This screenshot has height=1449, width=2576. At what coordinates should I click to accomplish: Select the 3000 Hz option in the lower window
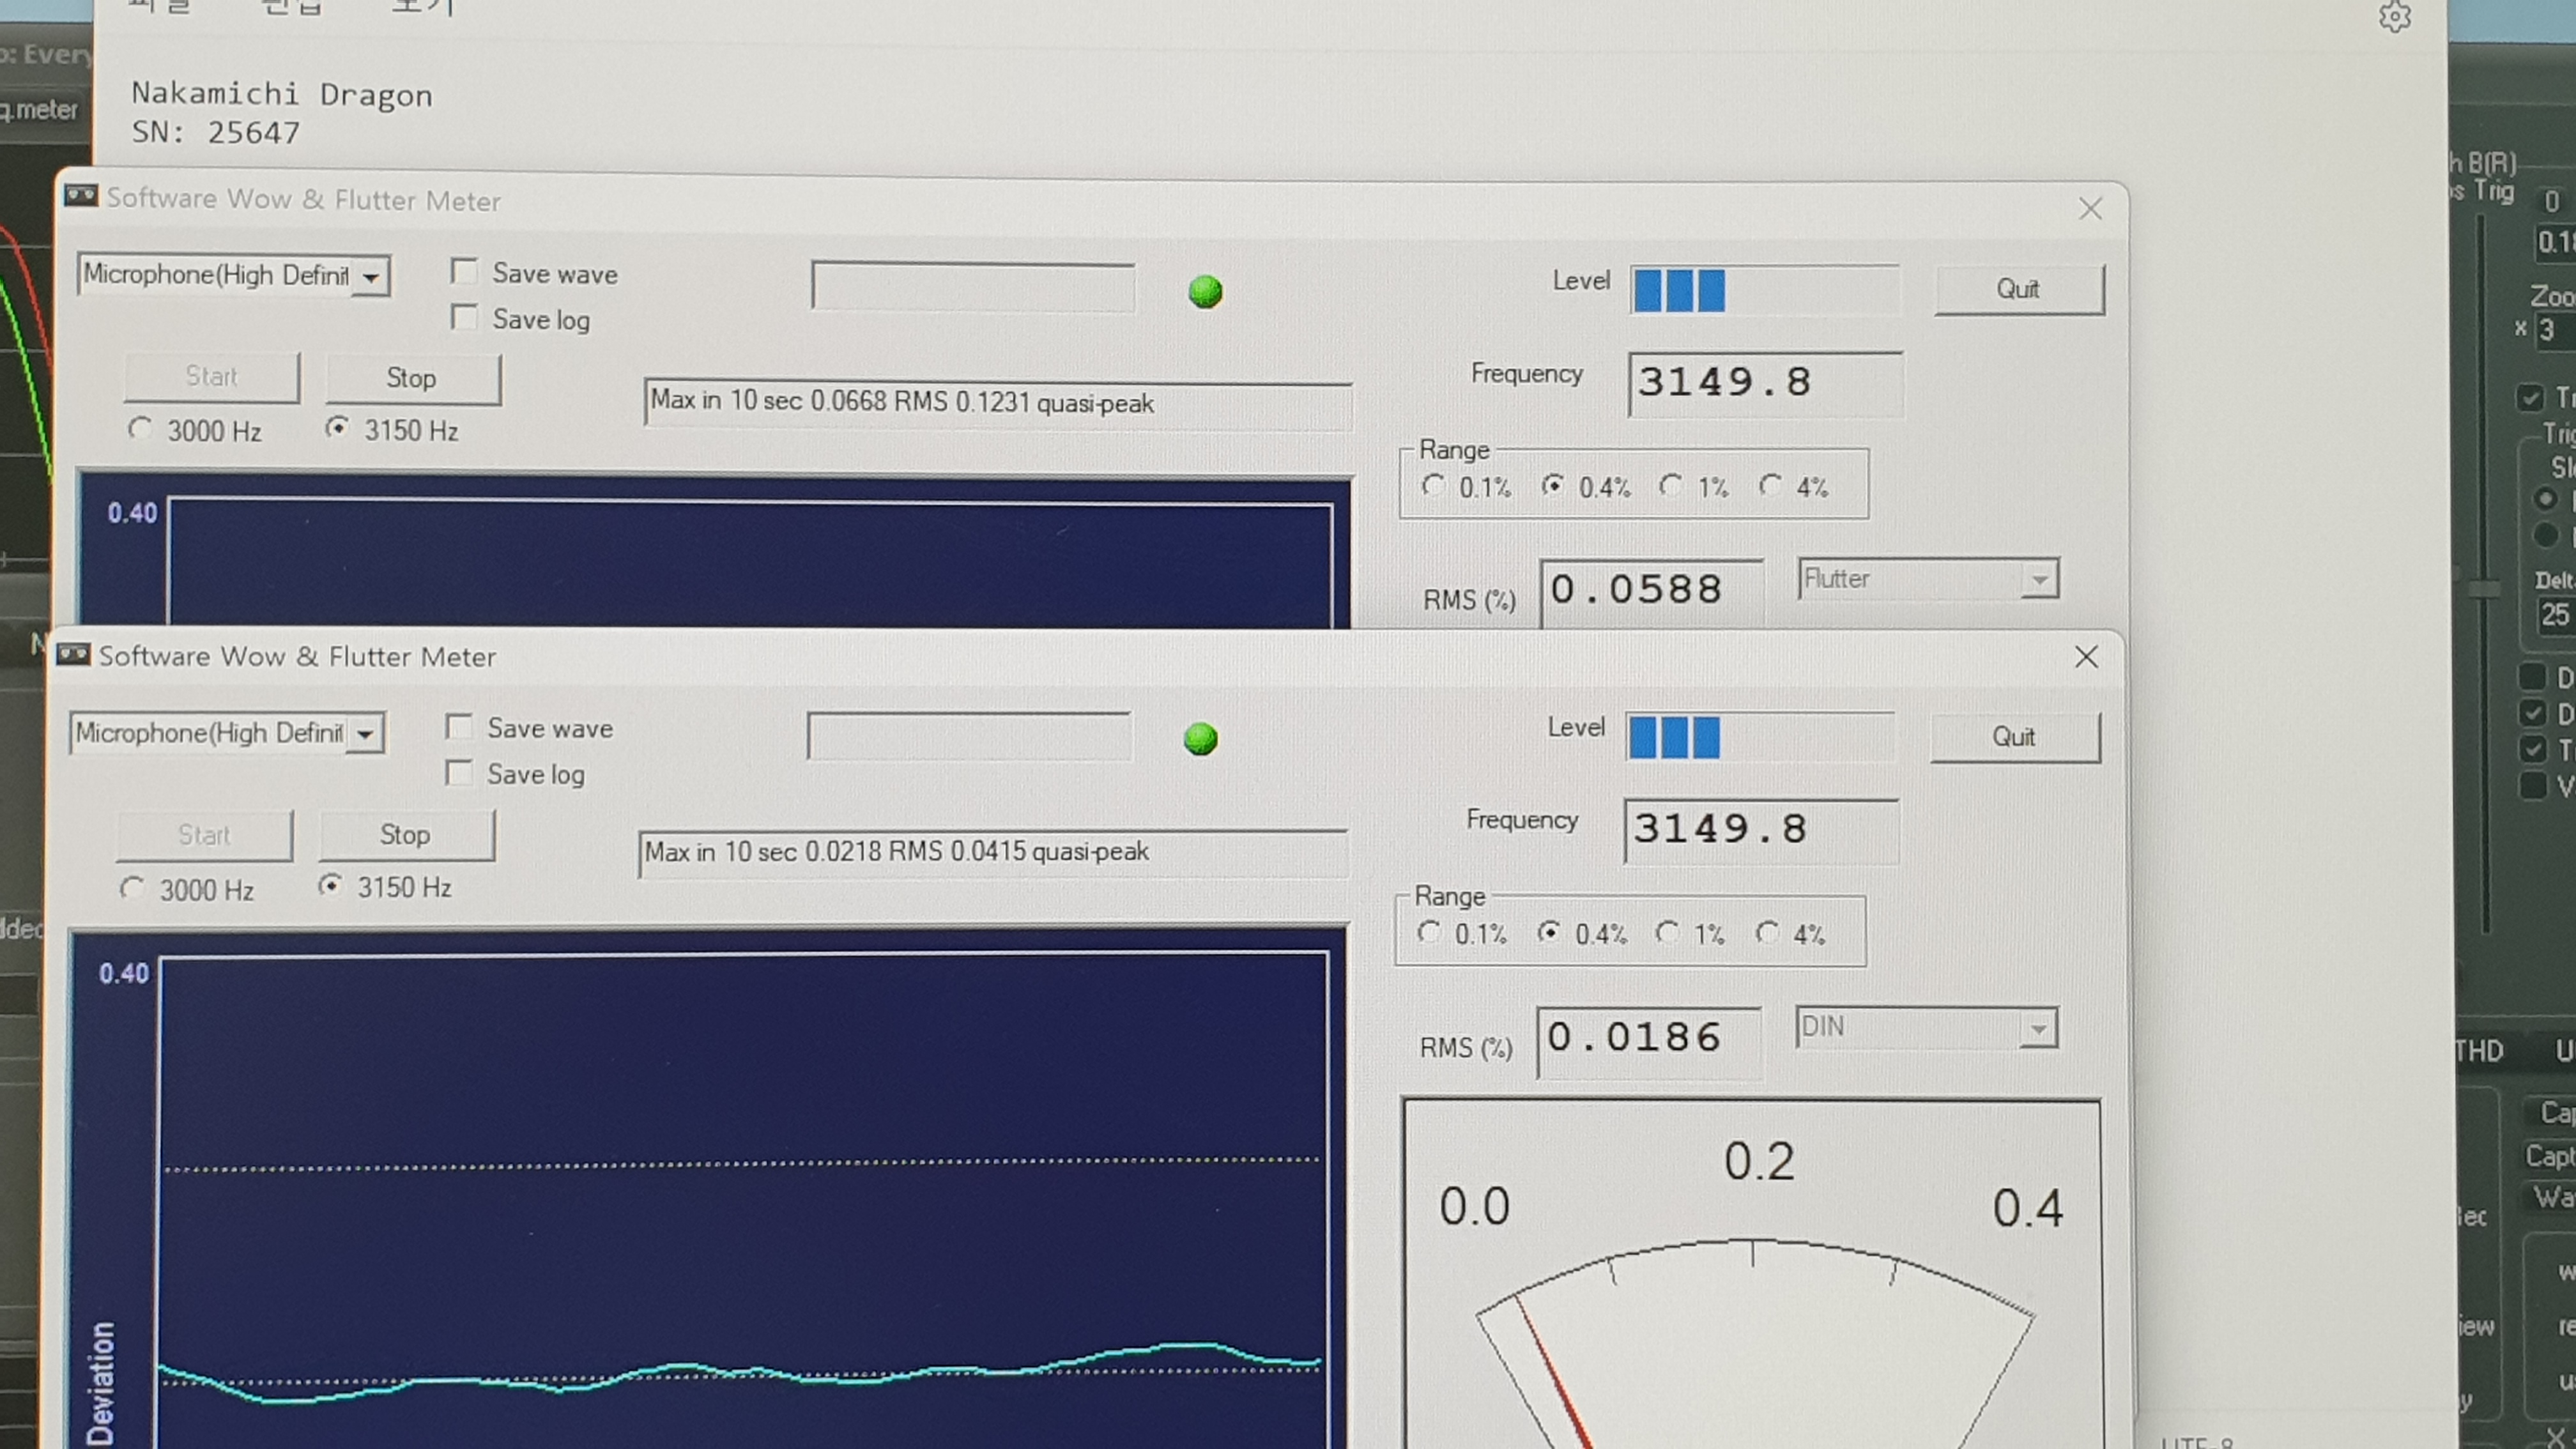pyautogui.click(x=133, y=888)
